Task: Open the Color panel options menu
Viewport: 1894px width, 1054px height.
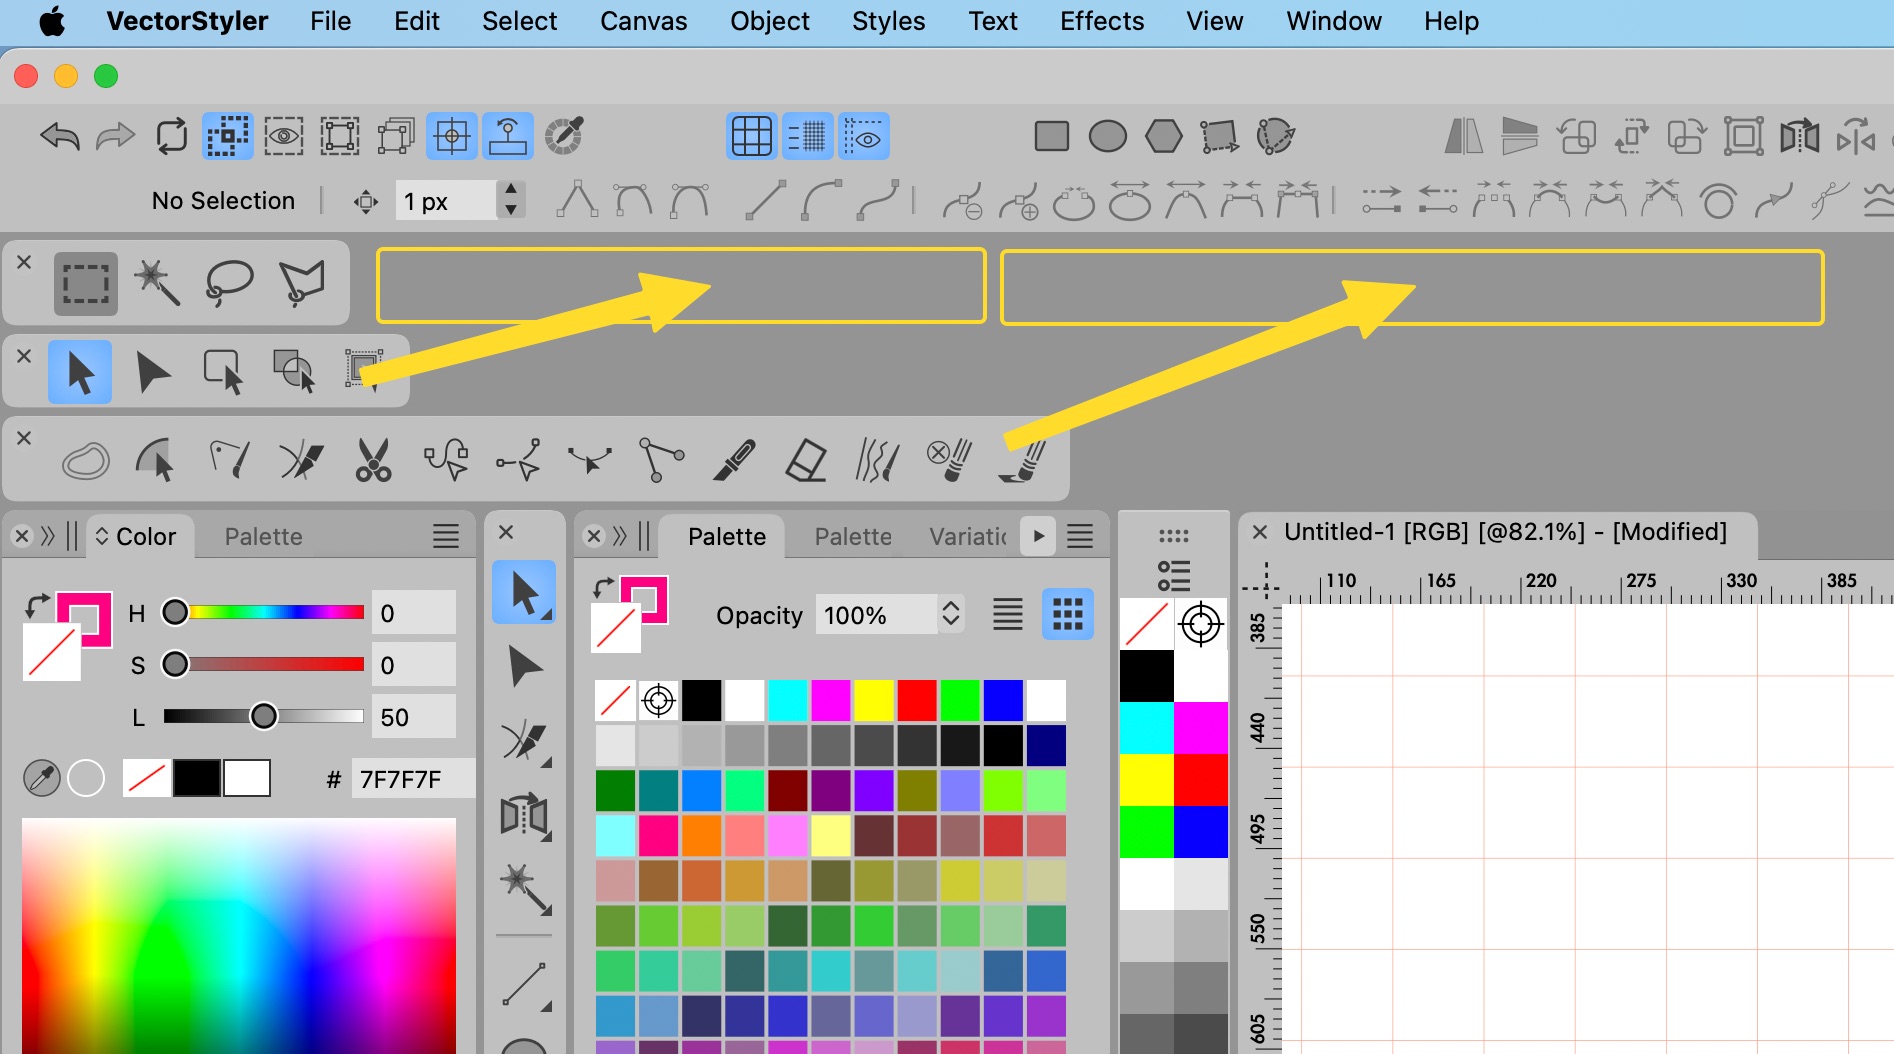Action: point(446,537)
